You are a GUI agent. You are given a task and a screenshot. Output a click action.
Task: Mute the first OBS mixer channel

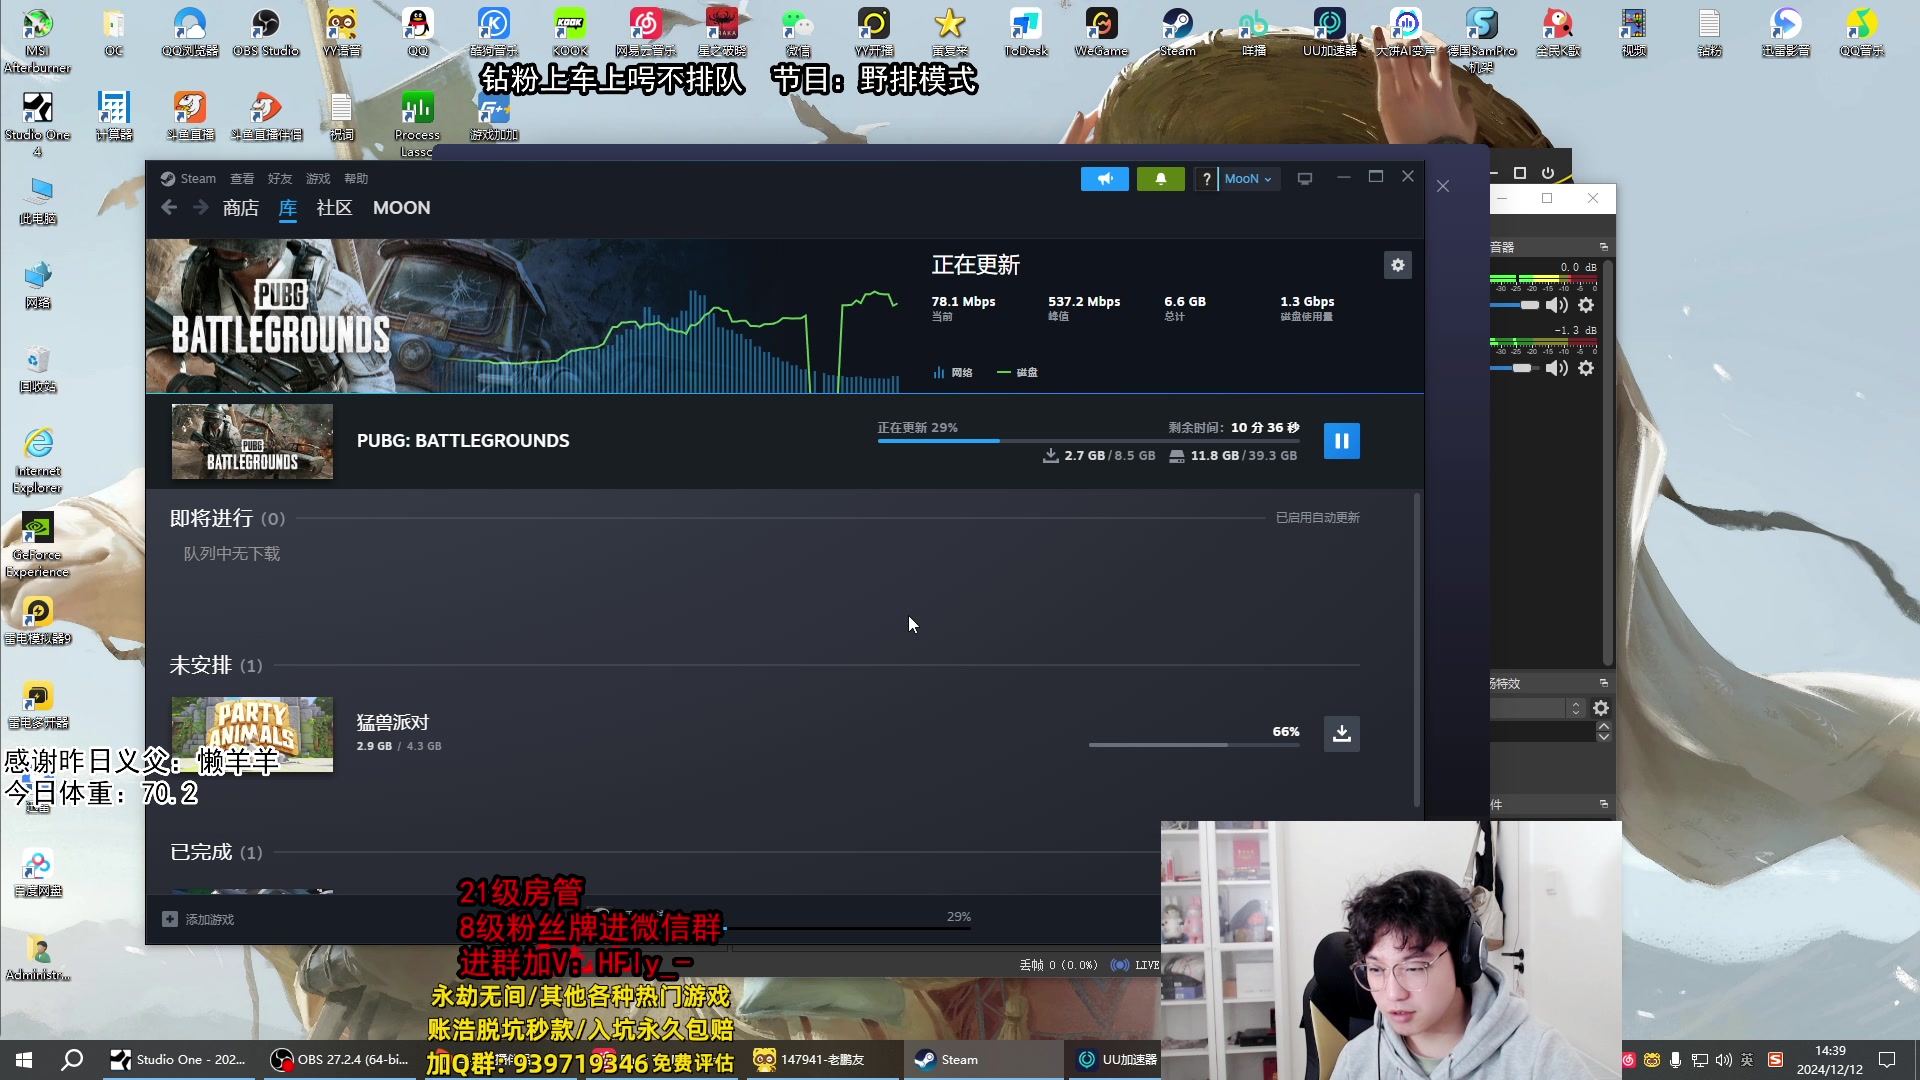(x=1556, y=305)
